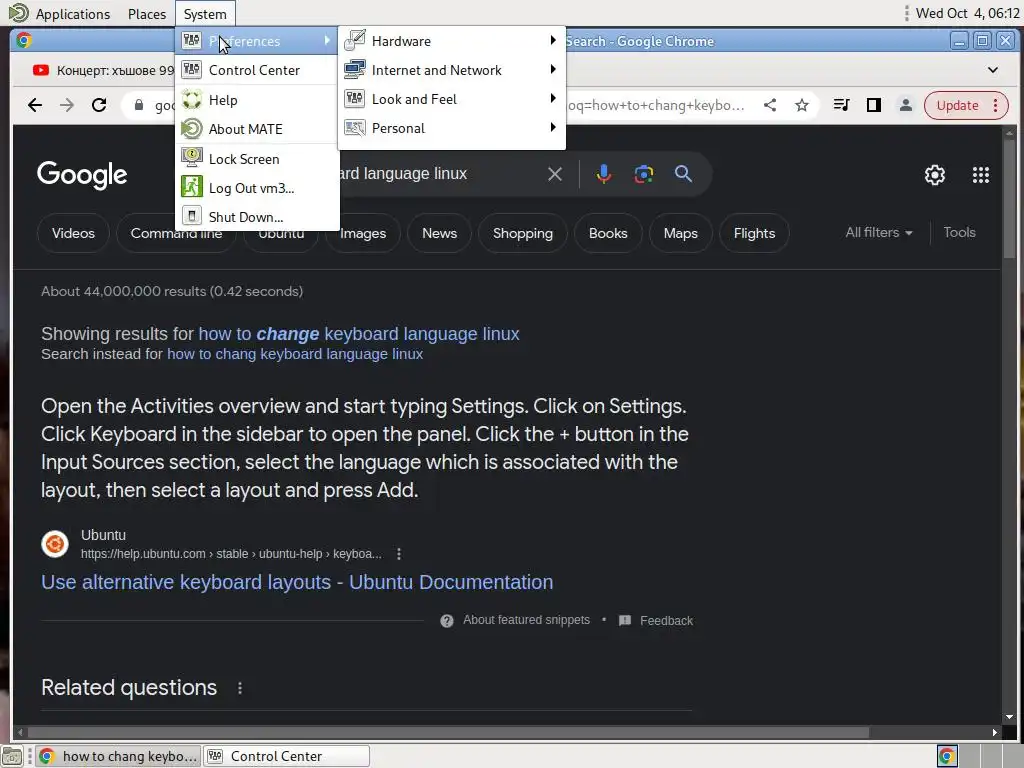Open Internet and Network submenu
The width and height of the screenshot is (1024, 768).
pos(451,70)
